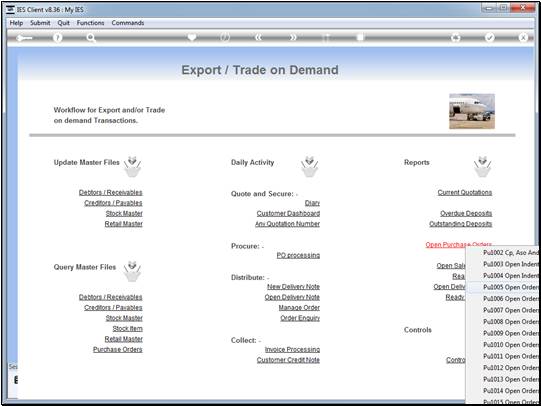Click the Current Quotations report link
This screenshot has width=541, height=406.
coord(465,192)
